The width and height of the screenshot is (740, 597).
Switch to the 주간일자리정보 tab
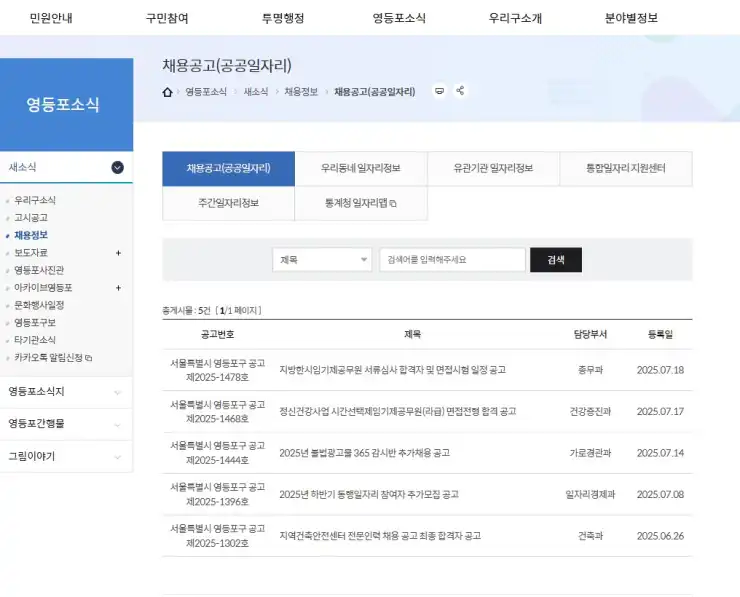point(228,203)
